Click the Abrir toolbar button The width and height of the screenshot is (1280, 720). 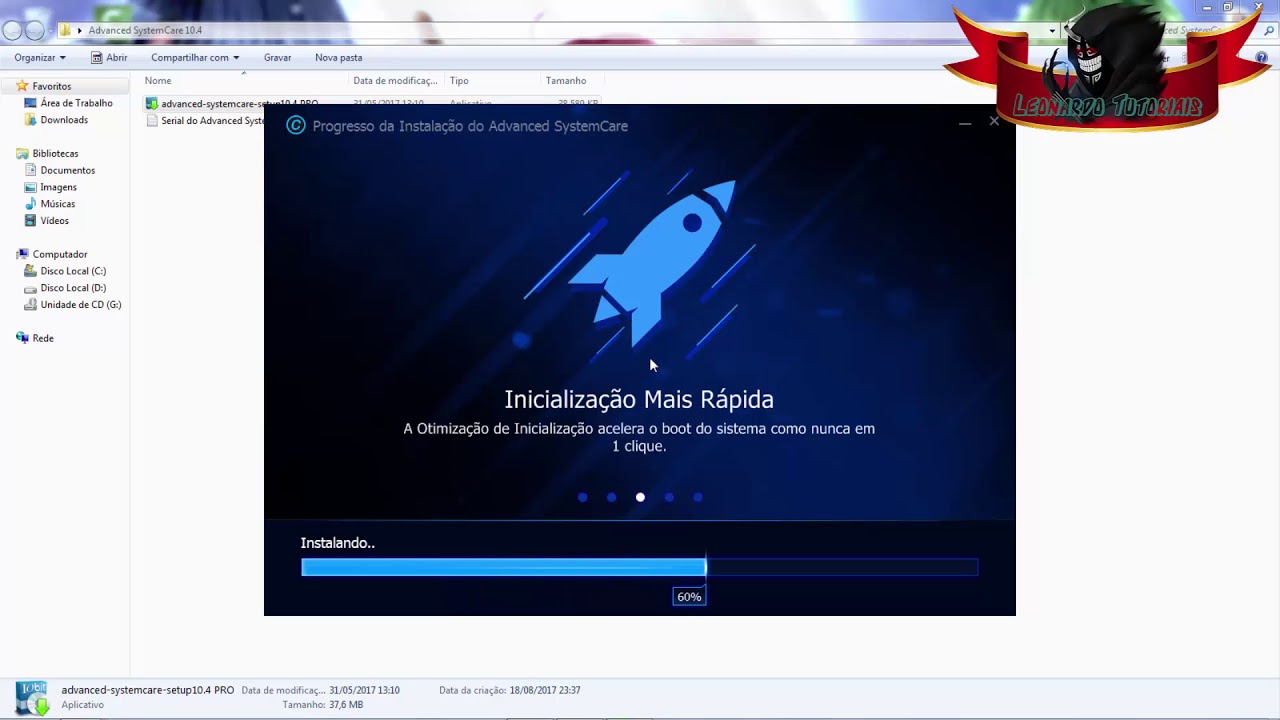pyautogui.click(x=109, y=58)
